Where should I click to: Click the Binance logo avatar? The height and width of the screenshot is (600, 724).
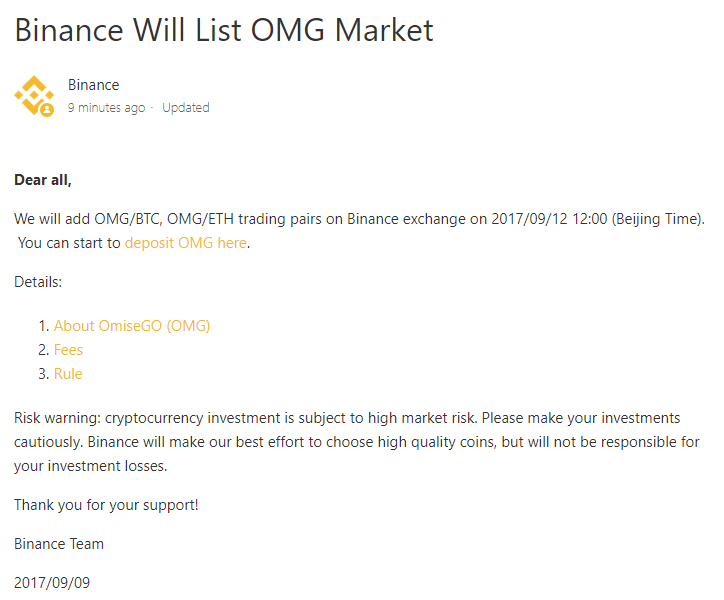33,95
